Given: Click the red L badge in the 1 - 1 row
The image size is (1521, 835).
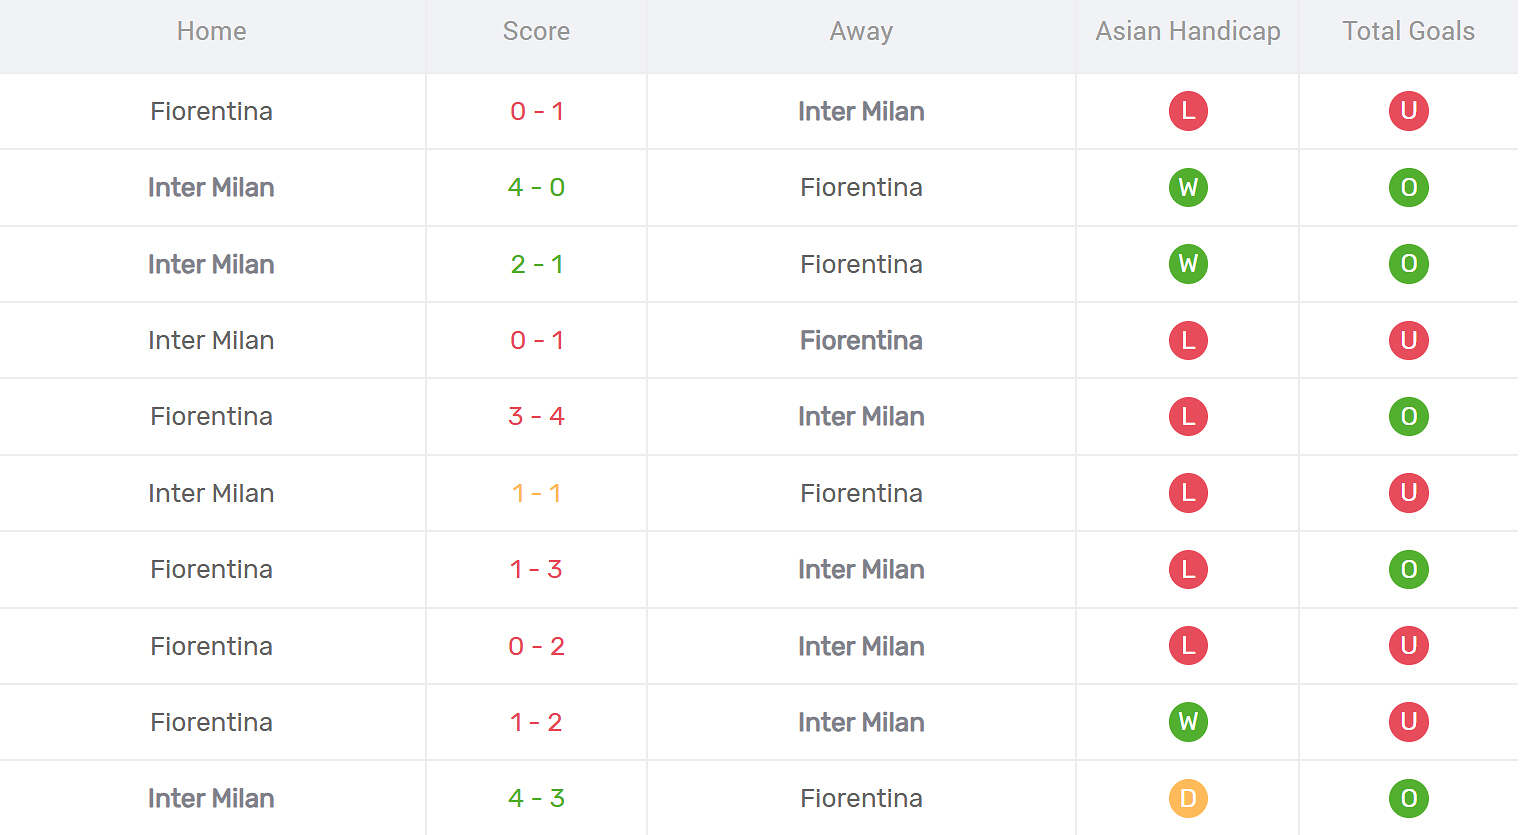Looking at the screenshot, I should coord(1188,493).
